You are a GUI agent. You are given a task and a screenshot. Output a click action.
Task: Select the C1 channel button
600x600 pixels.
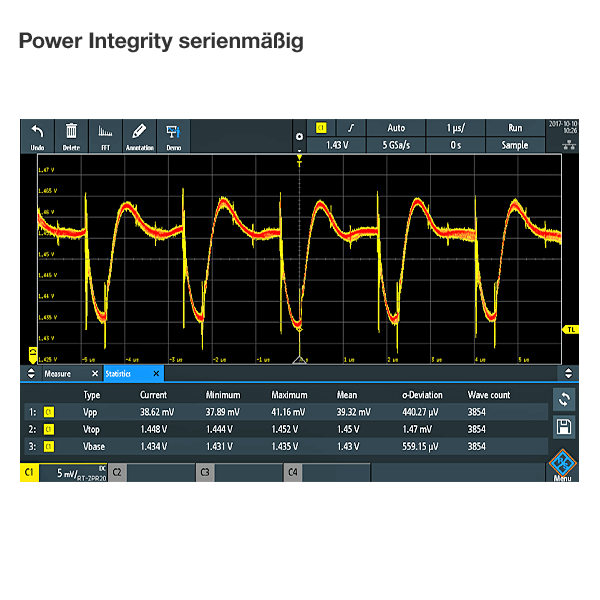click(29, 473)
